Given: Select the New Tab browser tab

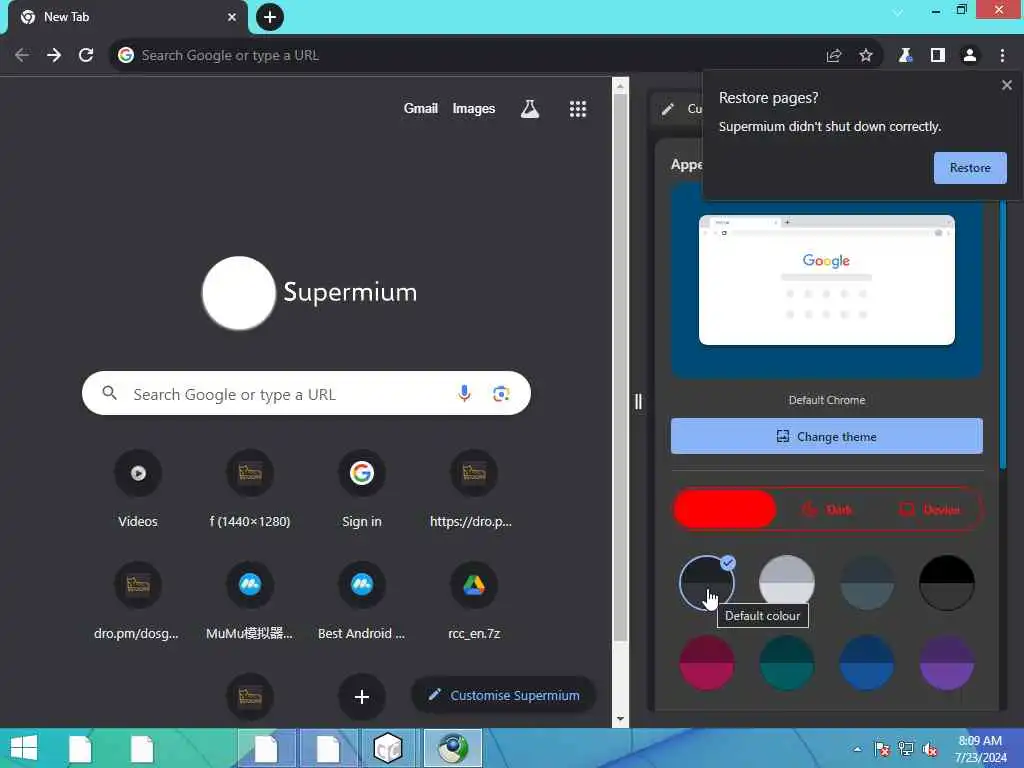Looking at the screenshot, I should [128, 17].
